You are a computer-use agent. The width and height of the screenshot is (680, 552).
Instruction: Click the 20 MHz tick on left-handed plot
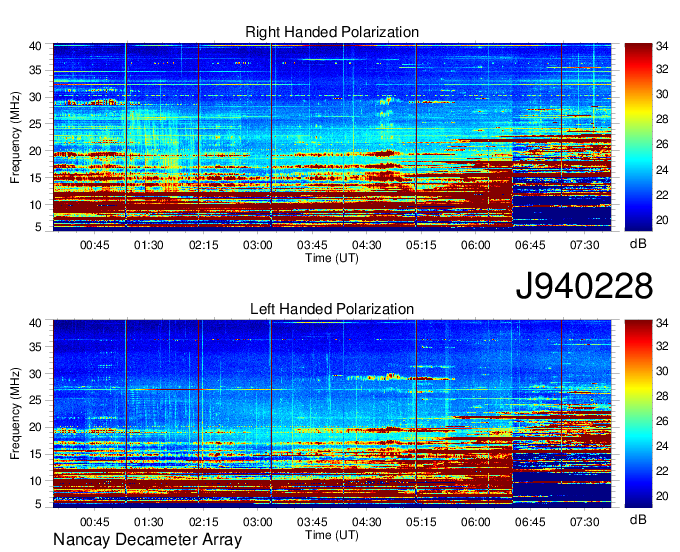pos(35,427)
